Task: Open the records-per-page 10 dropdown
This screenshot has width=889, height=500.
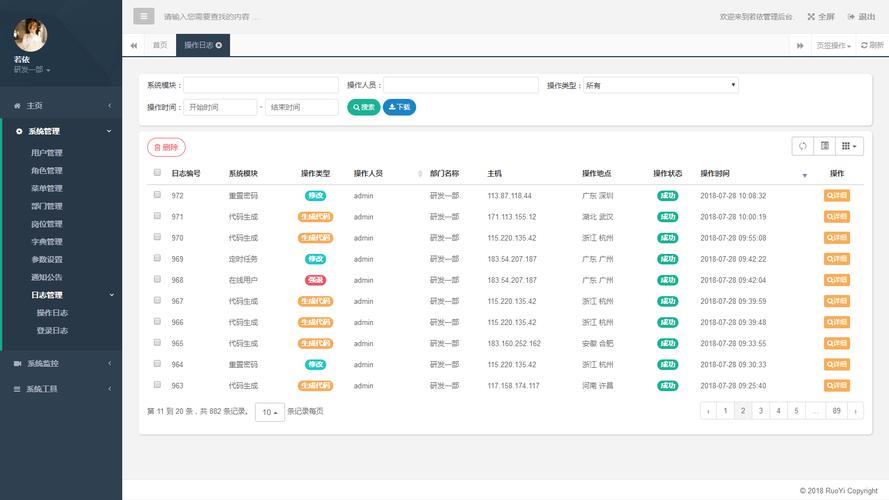Action: pyautogui.click(x=269, y=412)
